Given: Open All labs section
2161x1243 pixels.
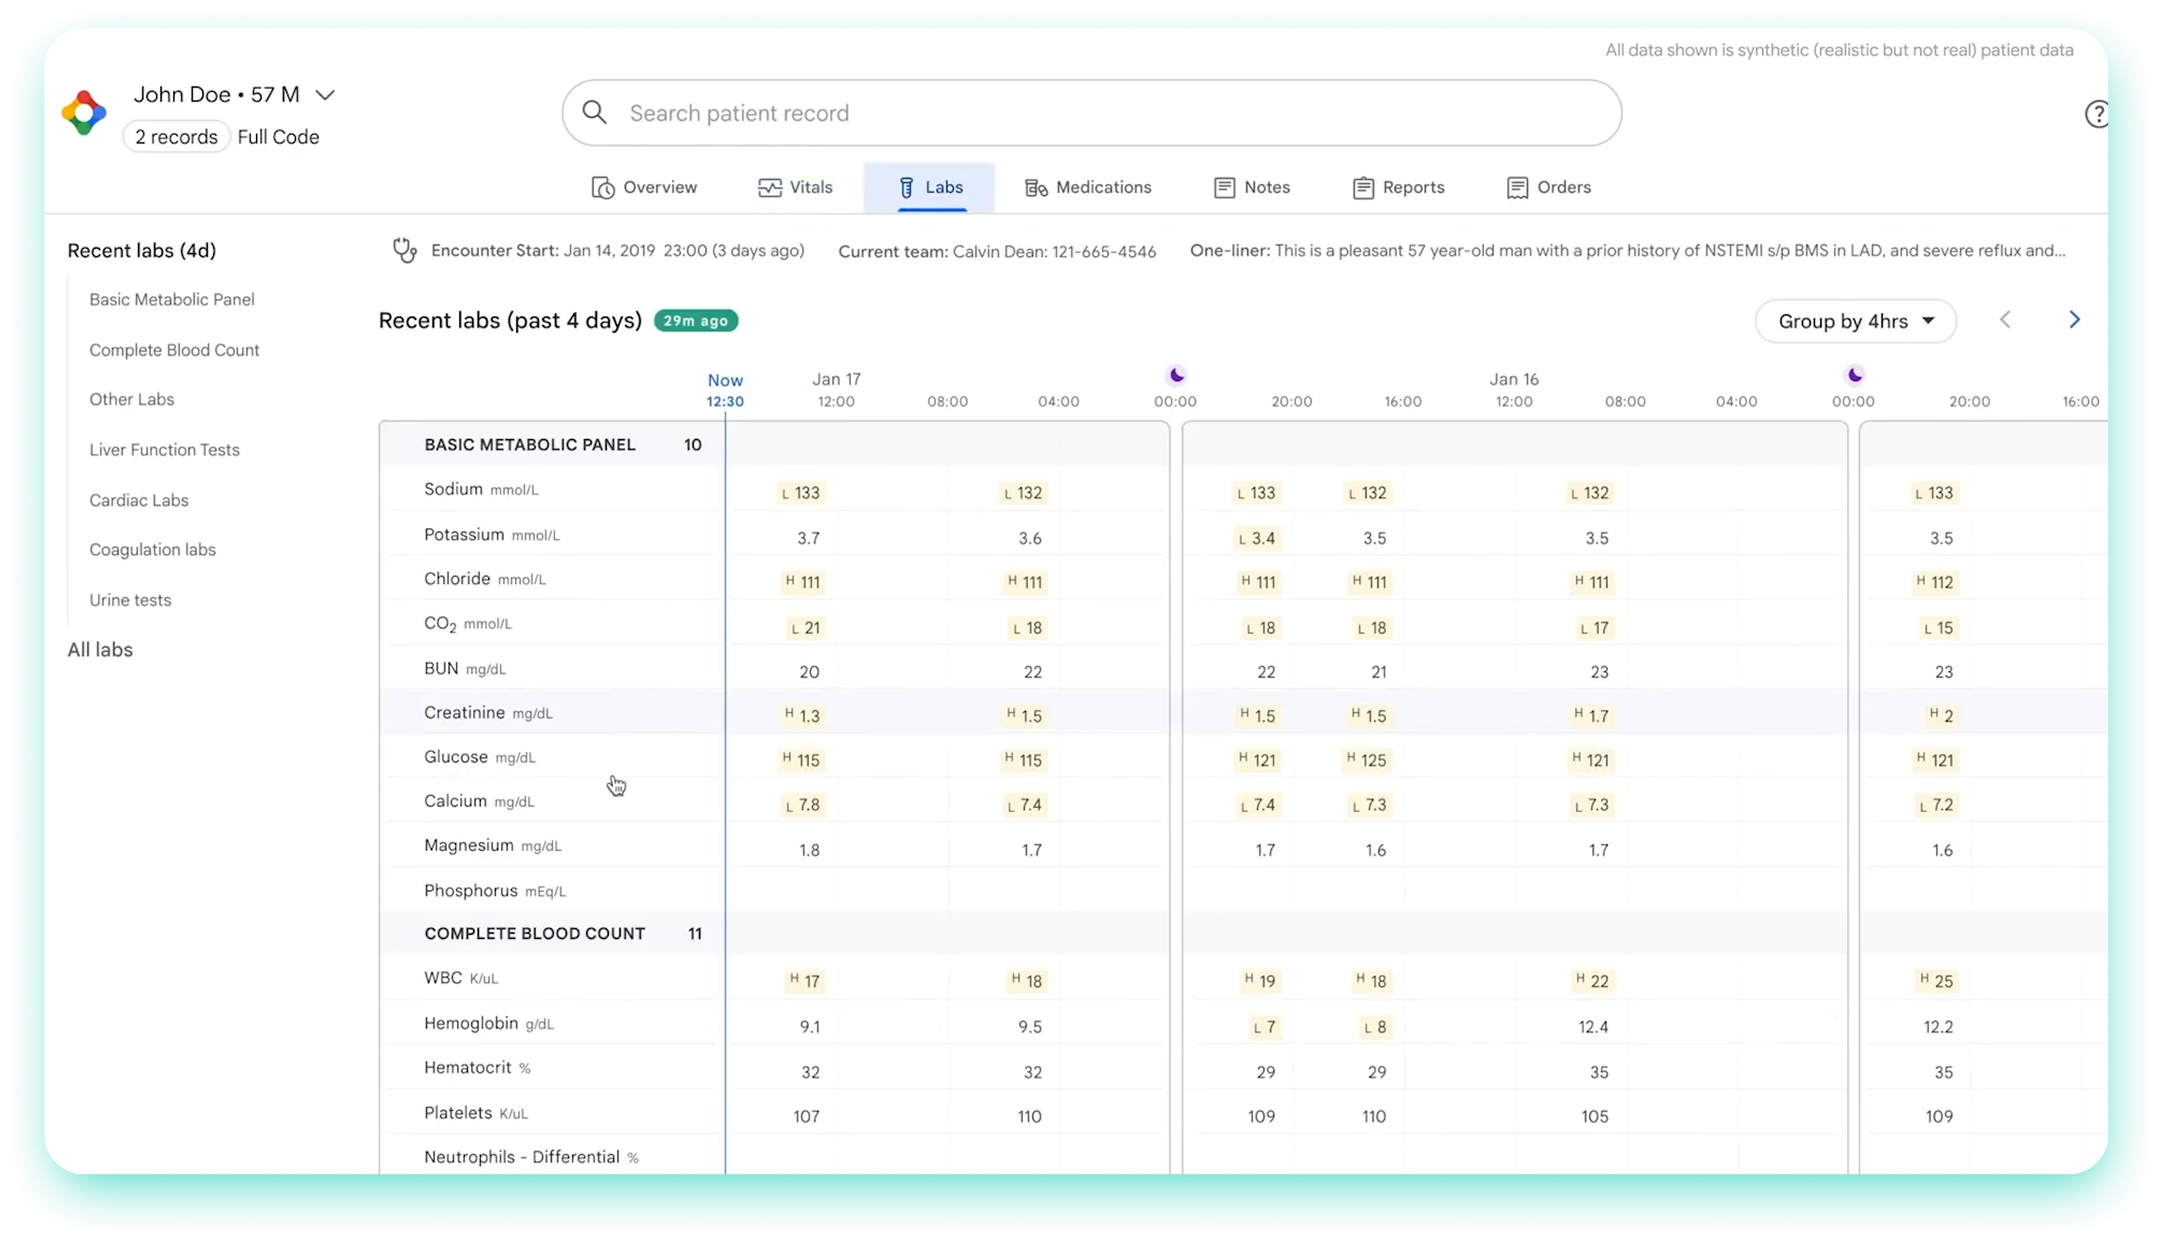Looking at the screenshot, I should point(100,650).
